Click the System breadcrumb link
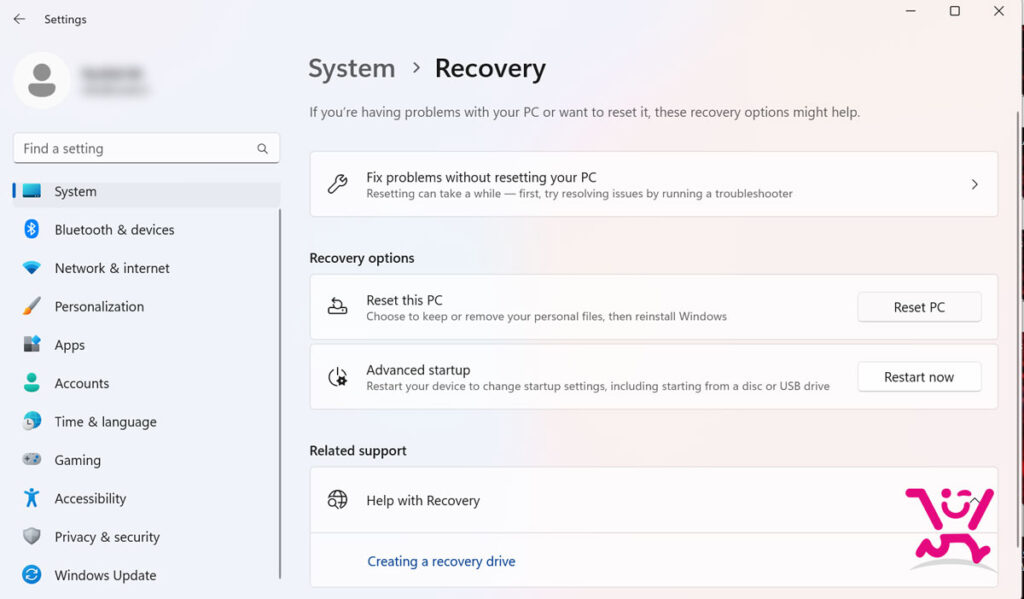 [x=351, y=69]
